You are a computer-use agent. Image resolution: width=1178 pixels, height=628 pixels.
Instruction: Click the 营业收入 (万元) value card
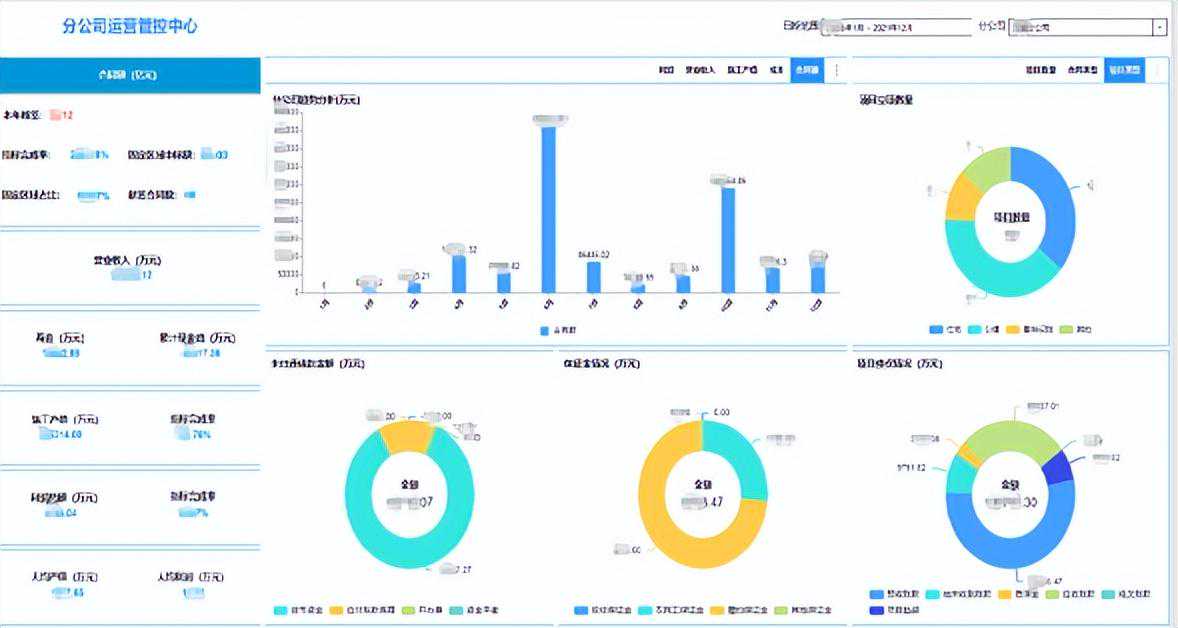[129, 266]
